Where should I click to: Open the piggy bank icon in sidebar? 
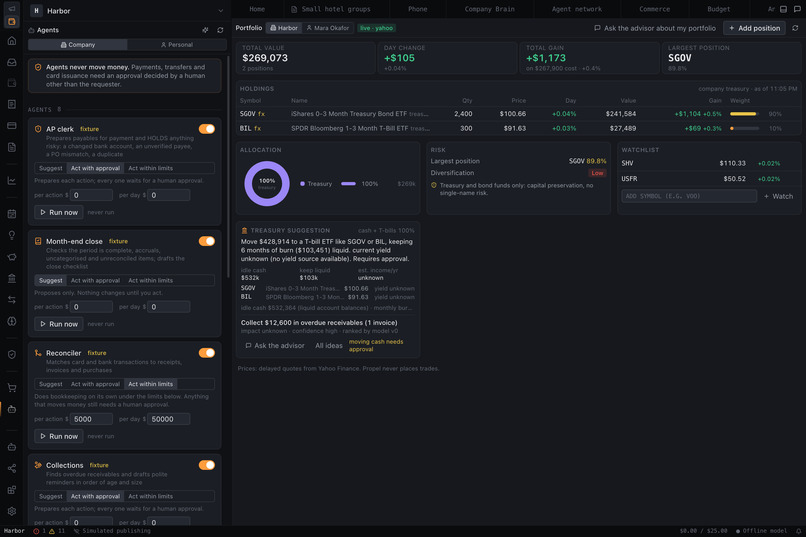(x=12, y=257)
